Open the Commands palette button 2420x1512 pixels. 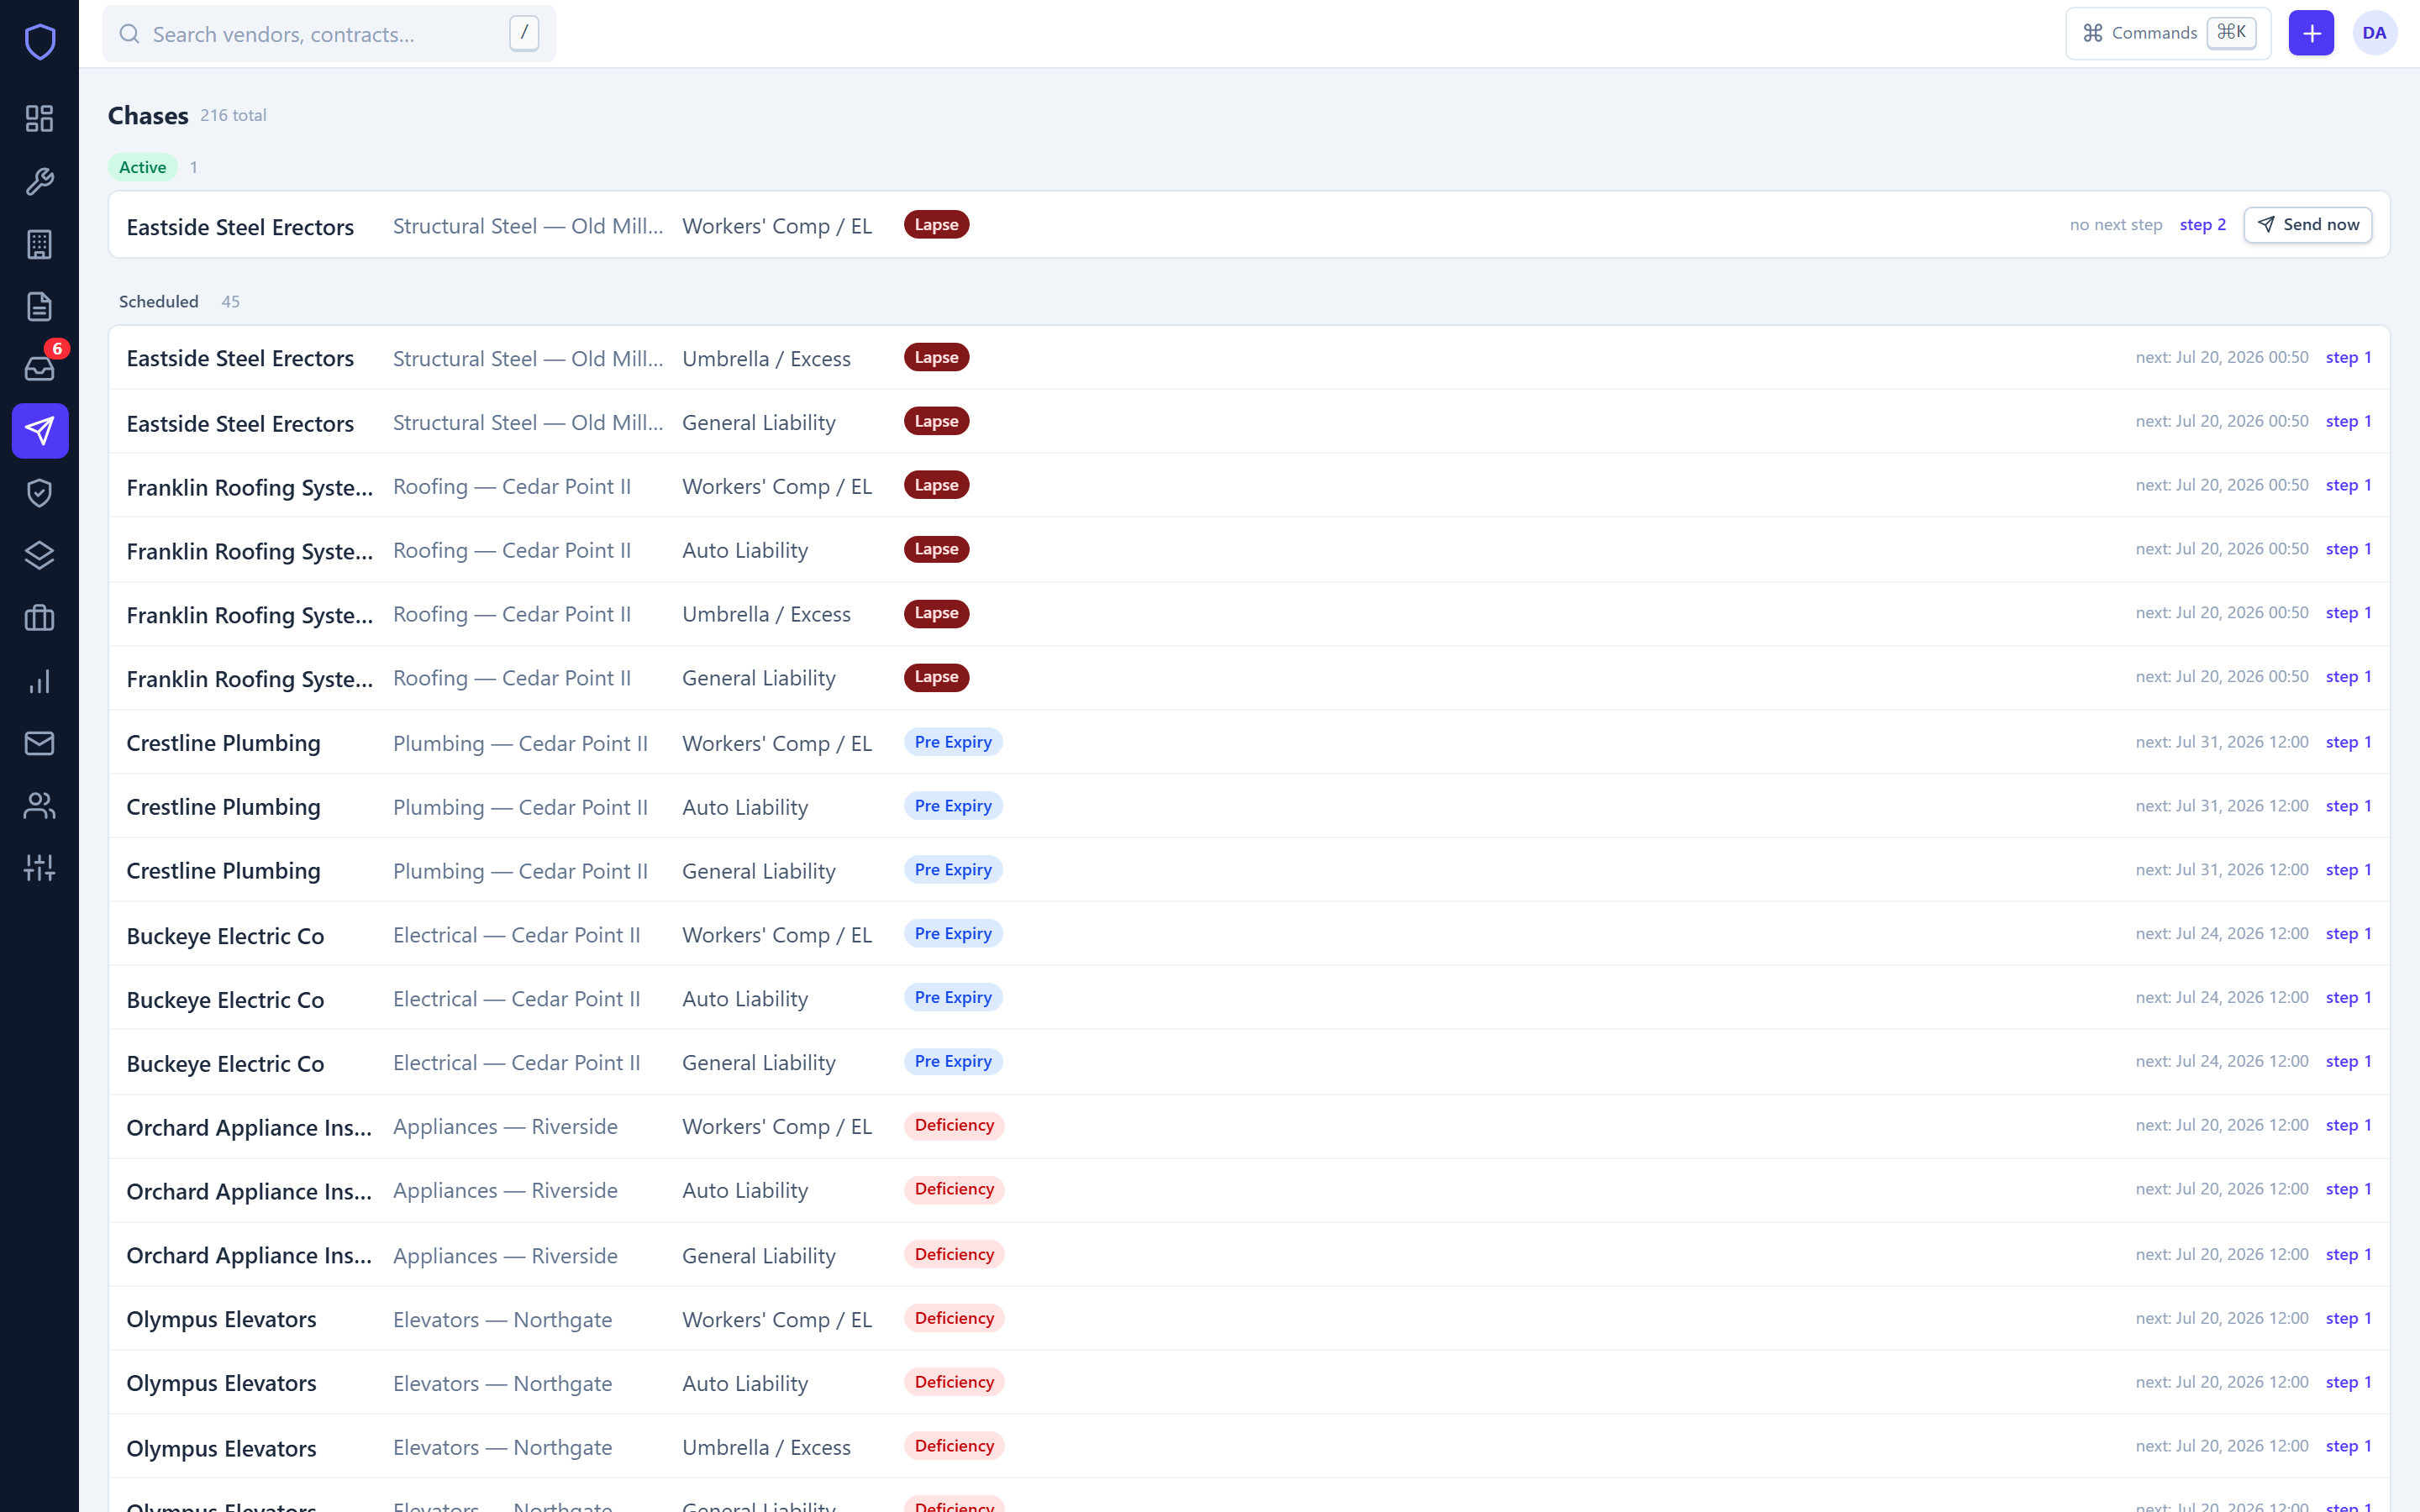[2168, 33]
